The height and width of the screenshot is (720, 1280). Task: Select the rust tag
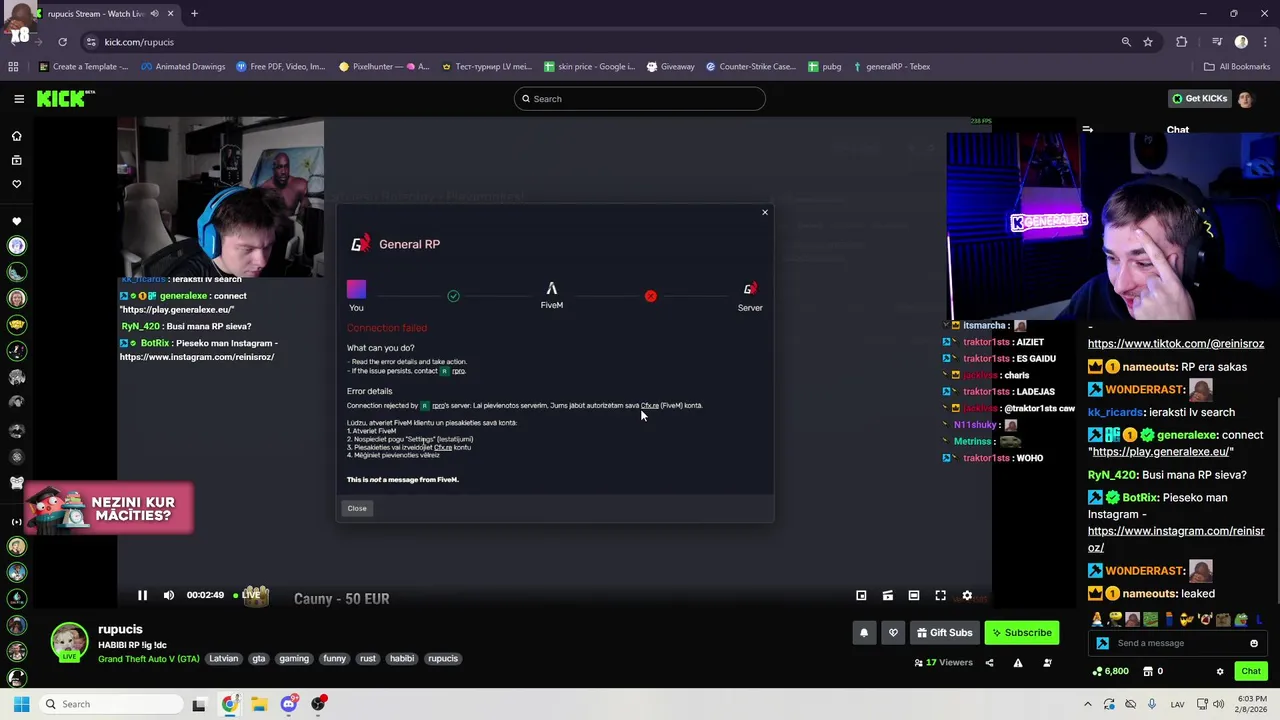coord(368,658)
